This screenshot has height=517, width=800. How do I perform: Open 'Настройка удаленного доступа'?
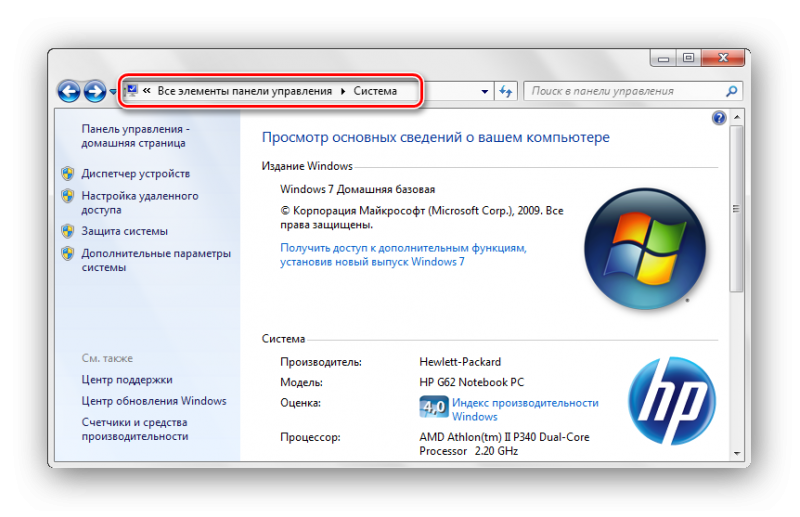click(140, 203)
